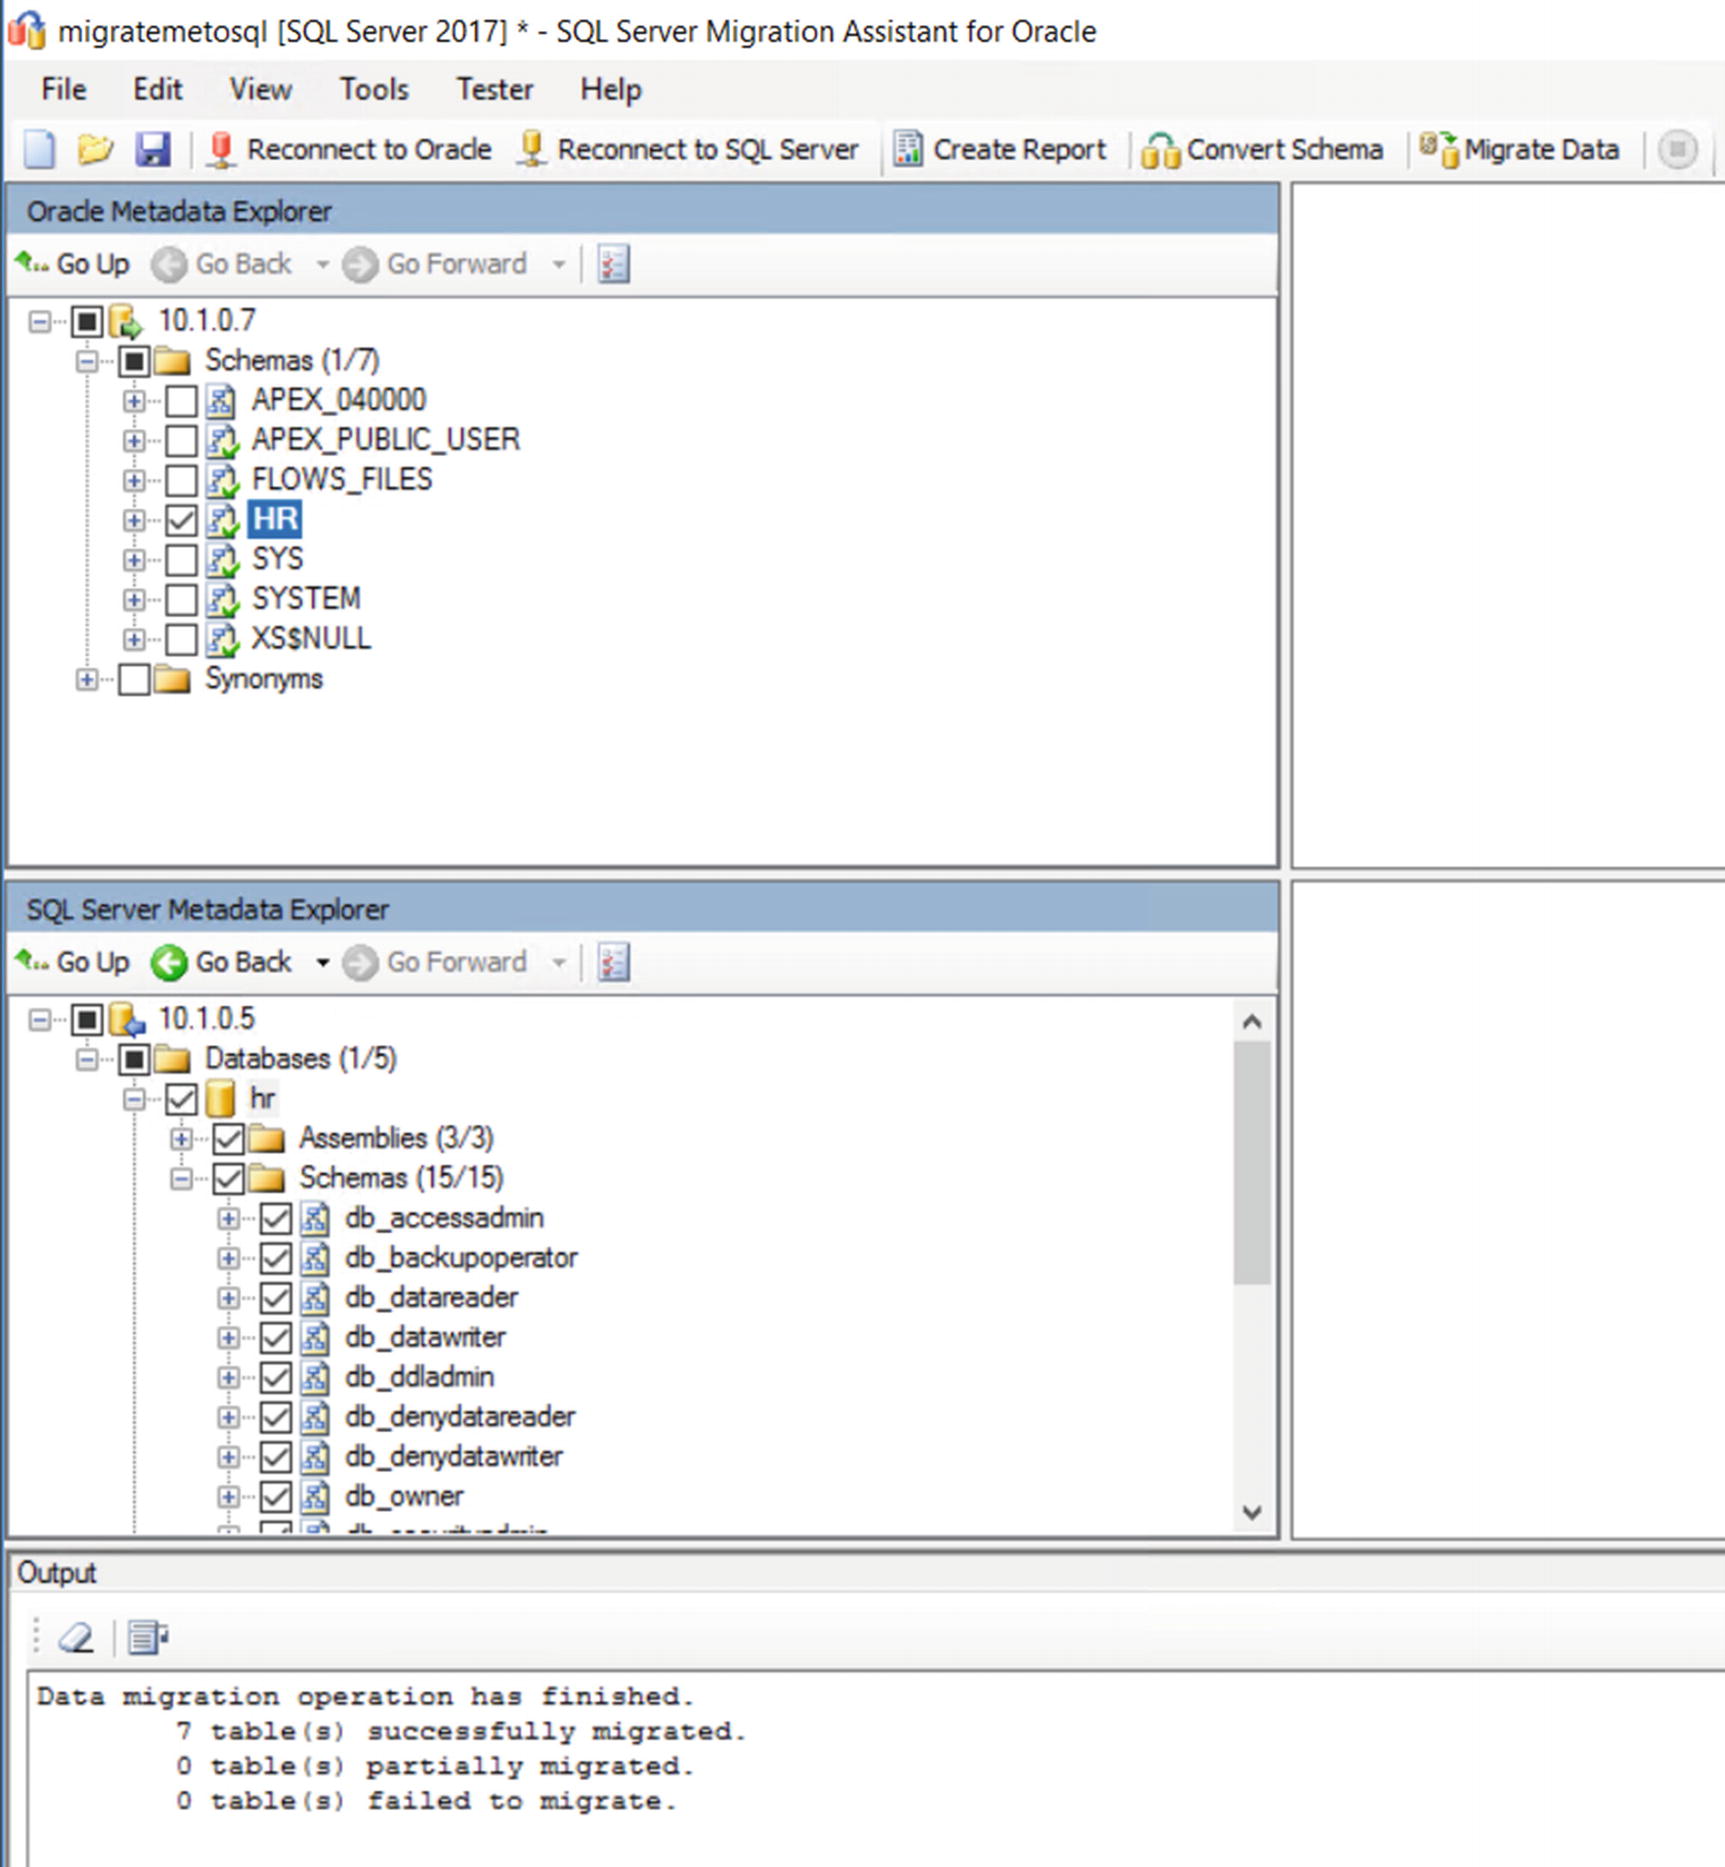Image resolution: width=1725 pixels, height=1867 pixels.
Task: Uncheck the db_owner schema checkbox
Action: tap(276, 1497)
